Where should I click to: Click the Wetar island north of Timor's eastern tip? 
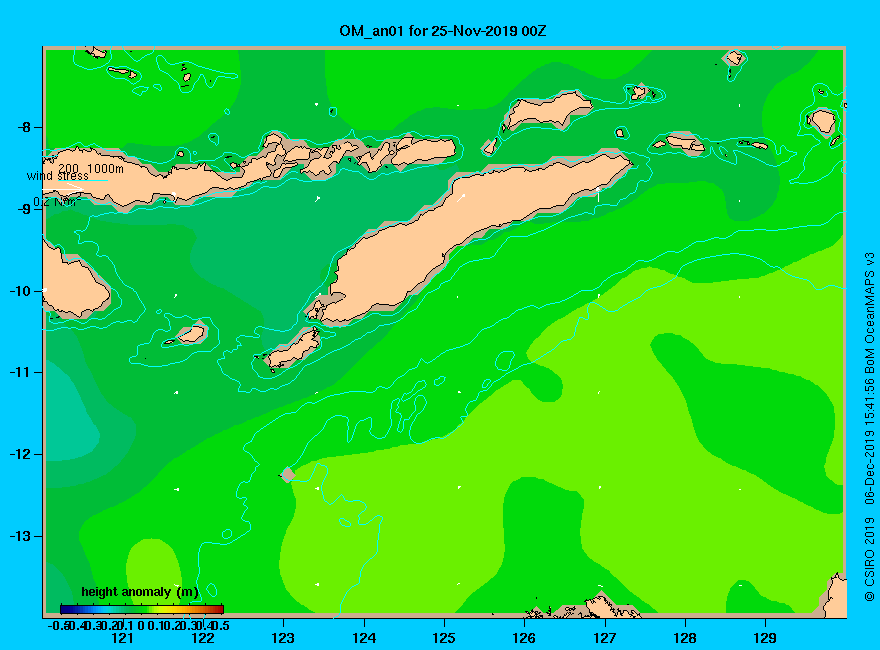pos(547,111)
